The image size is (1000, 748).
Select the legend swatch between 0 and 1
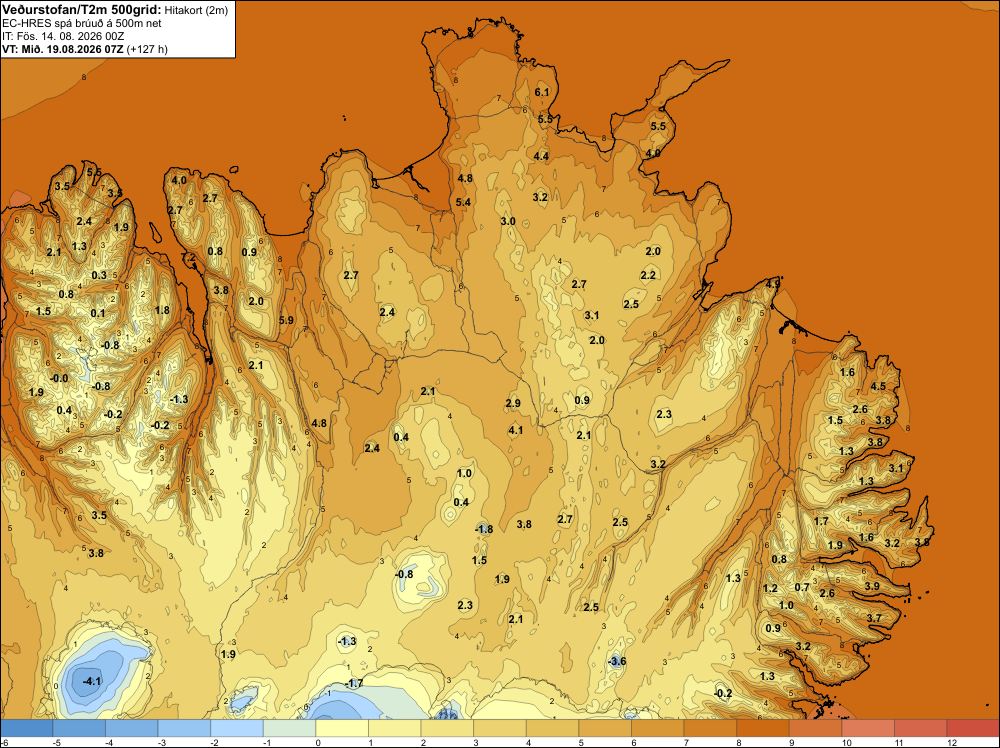[x=342, y=728]
